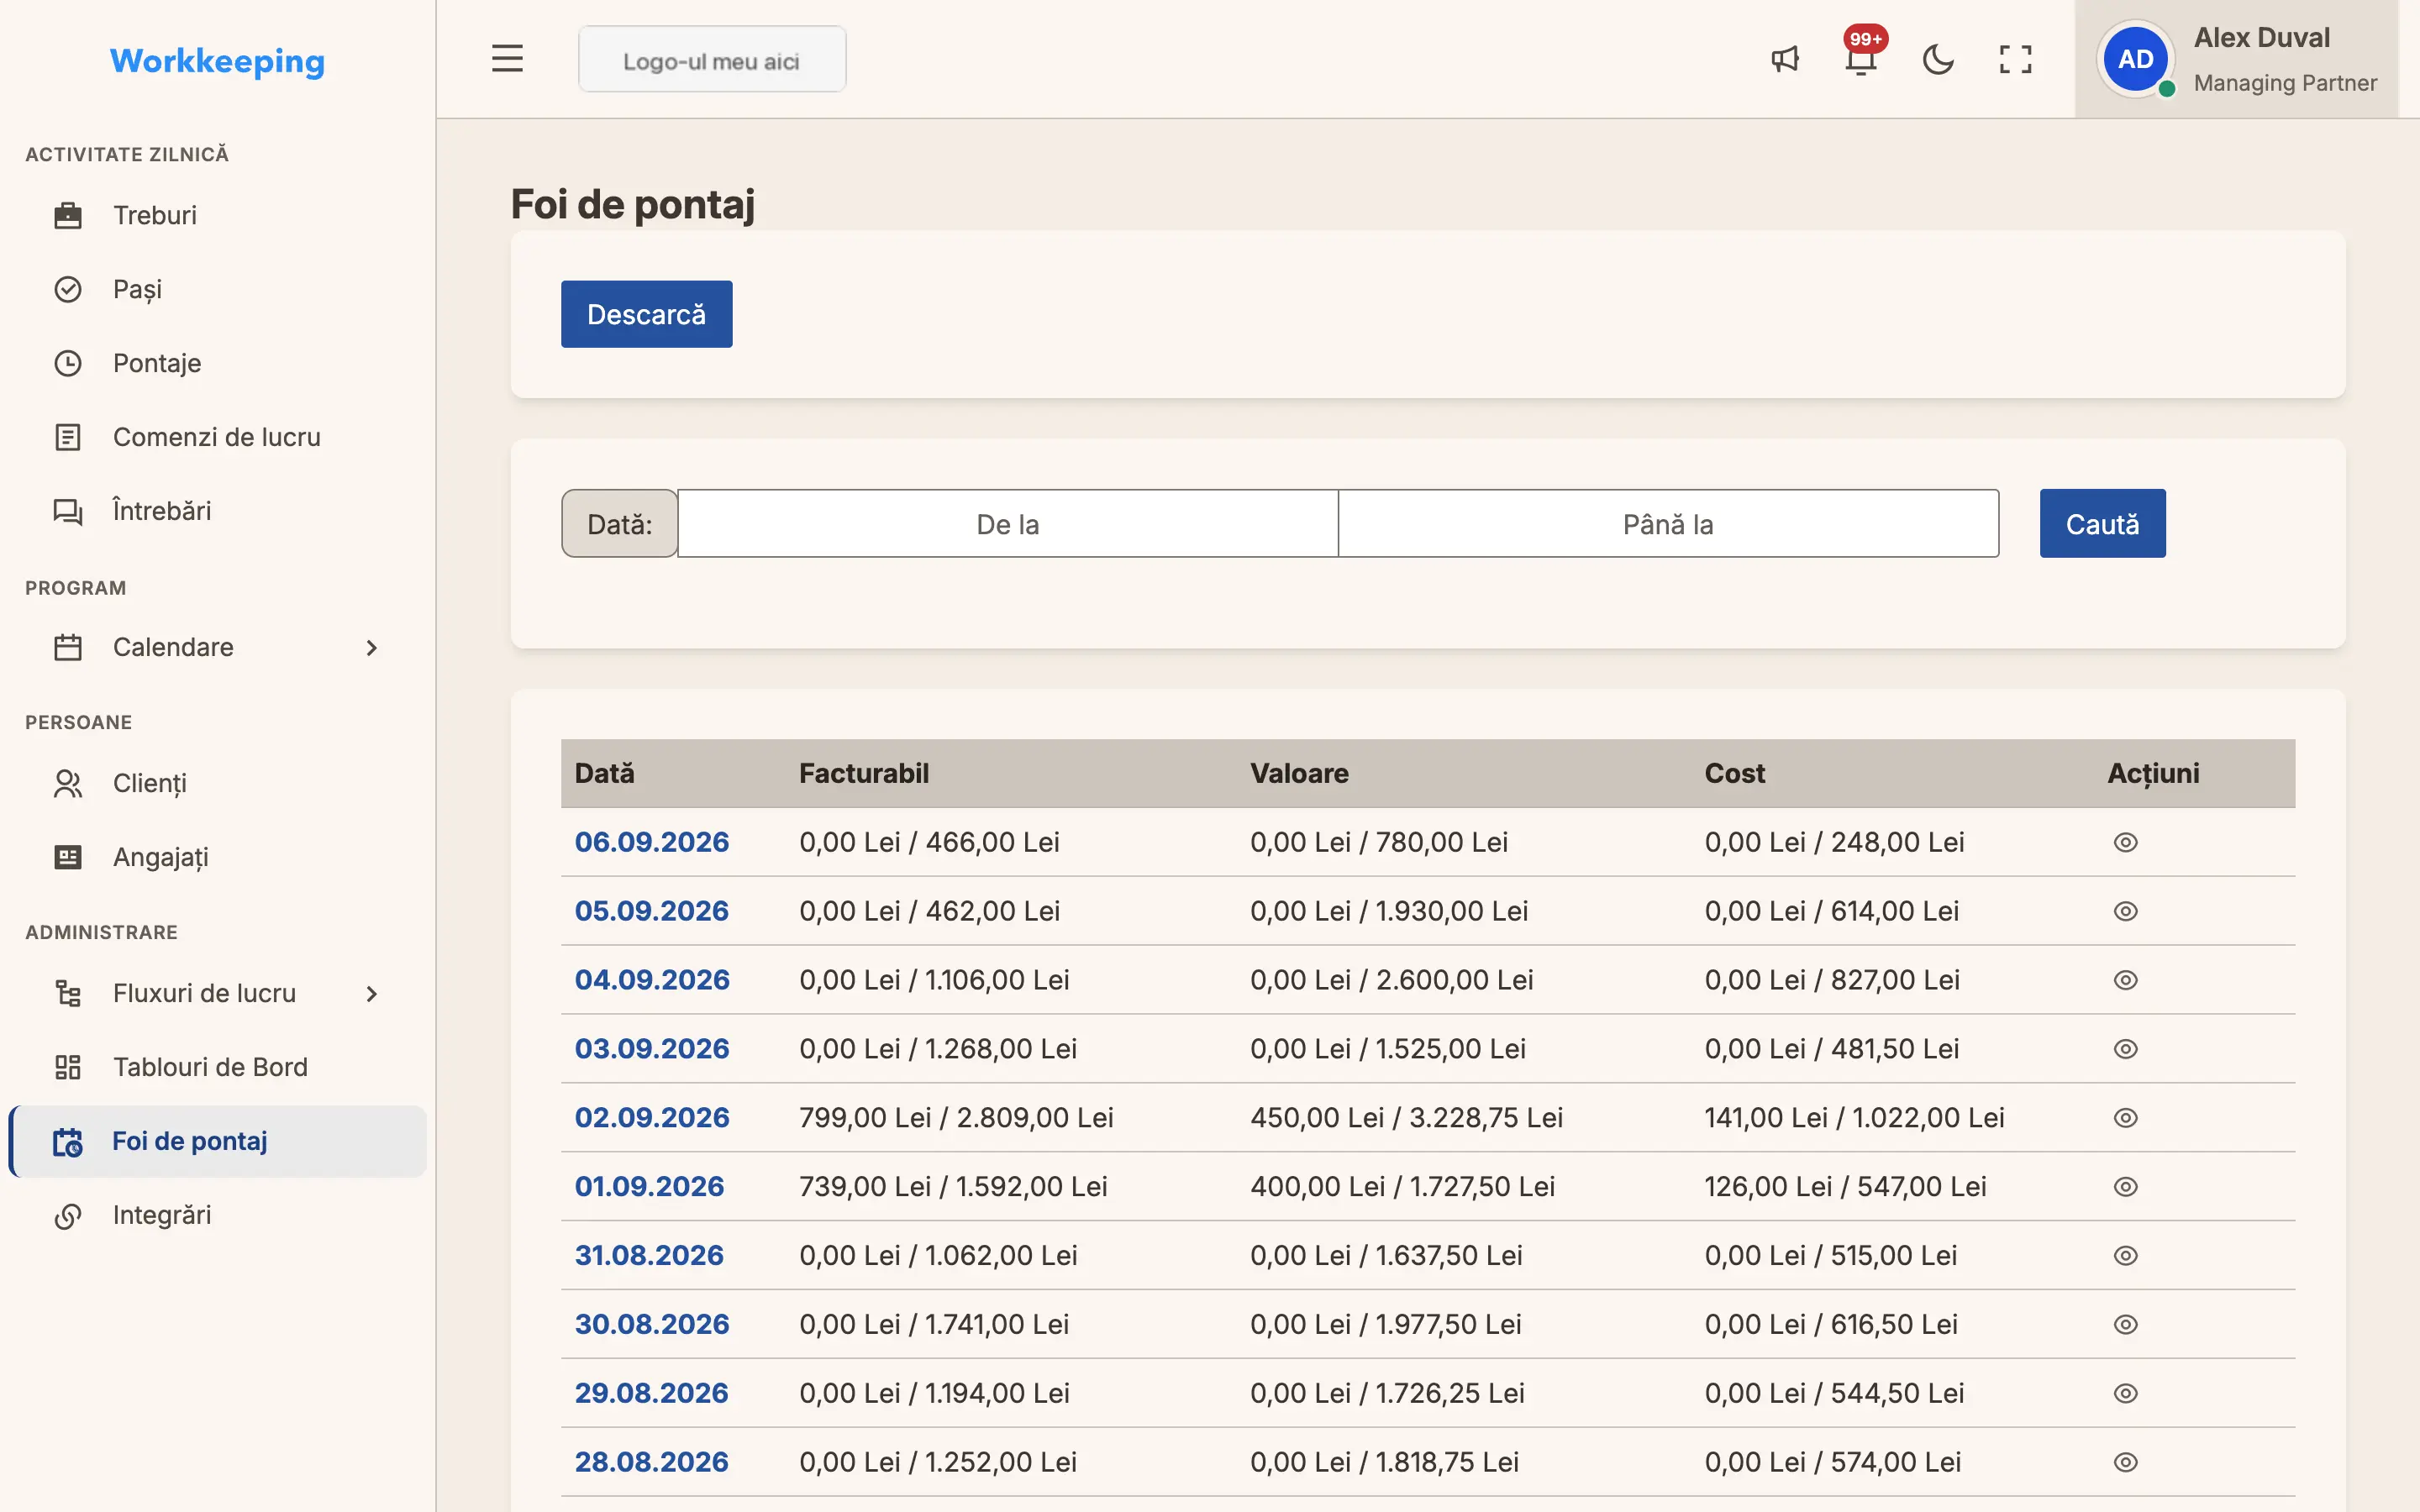Toggle dark mode with moon icon

pyautogui.click(x=1938, y=59)
